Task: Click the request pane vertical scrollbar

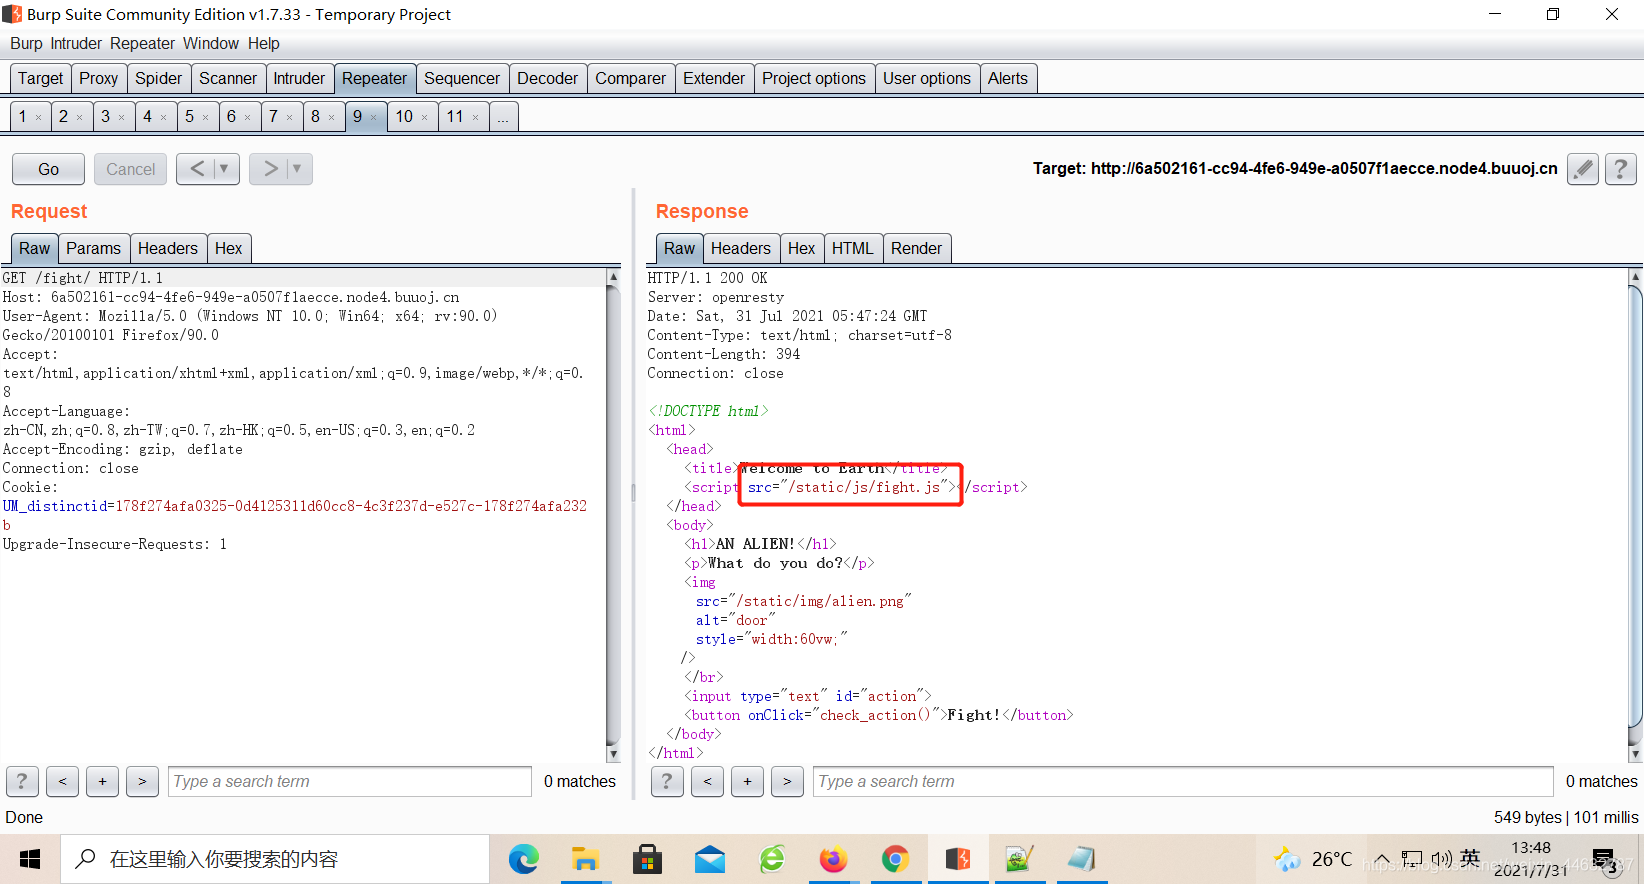Action: click(613, 515)
